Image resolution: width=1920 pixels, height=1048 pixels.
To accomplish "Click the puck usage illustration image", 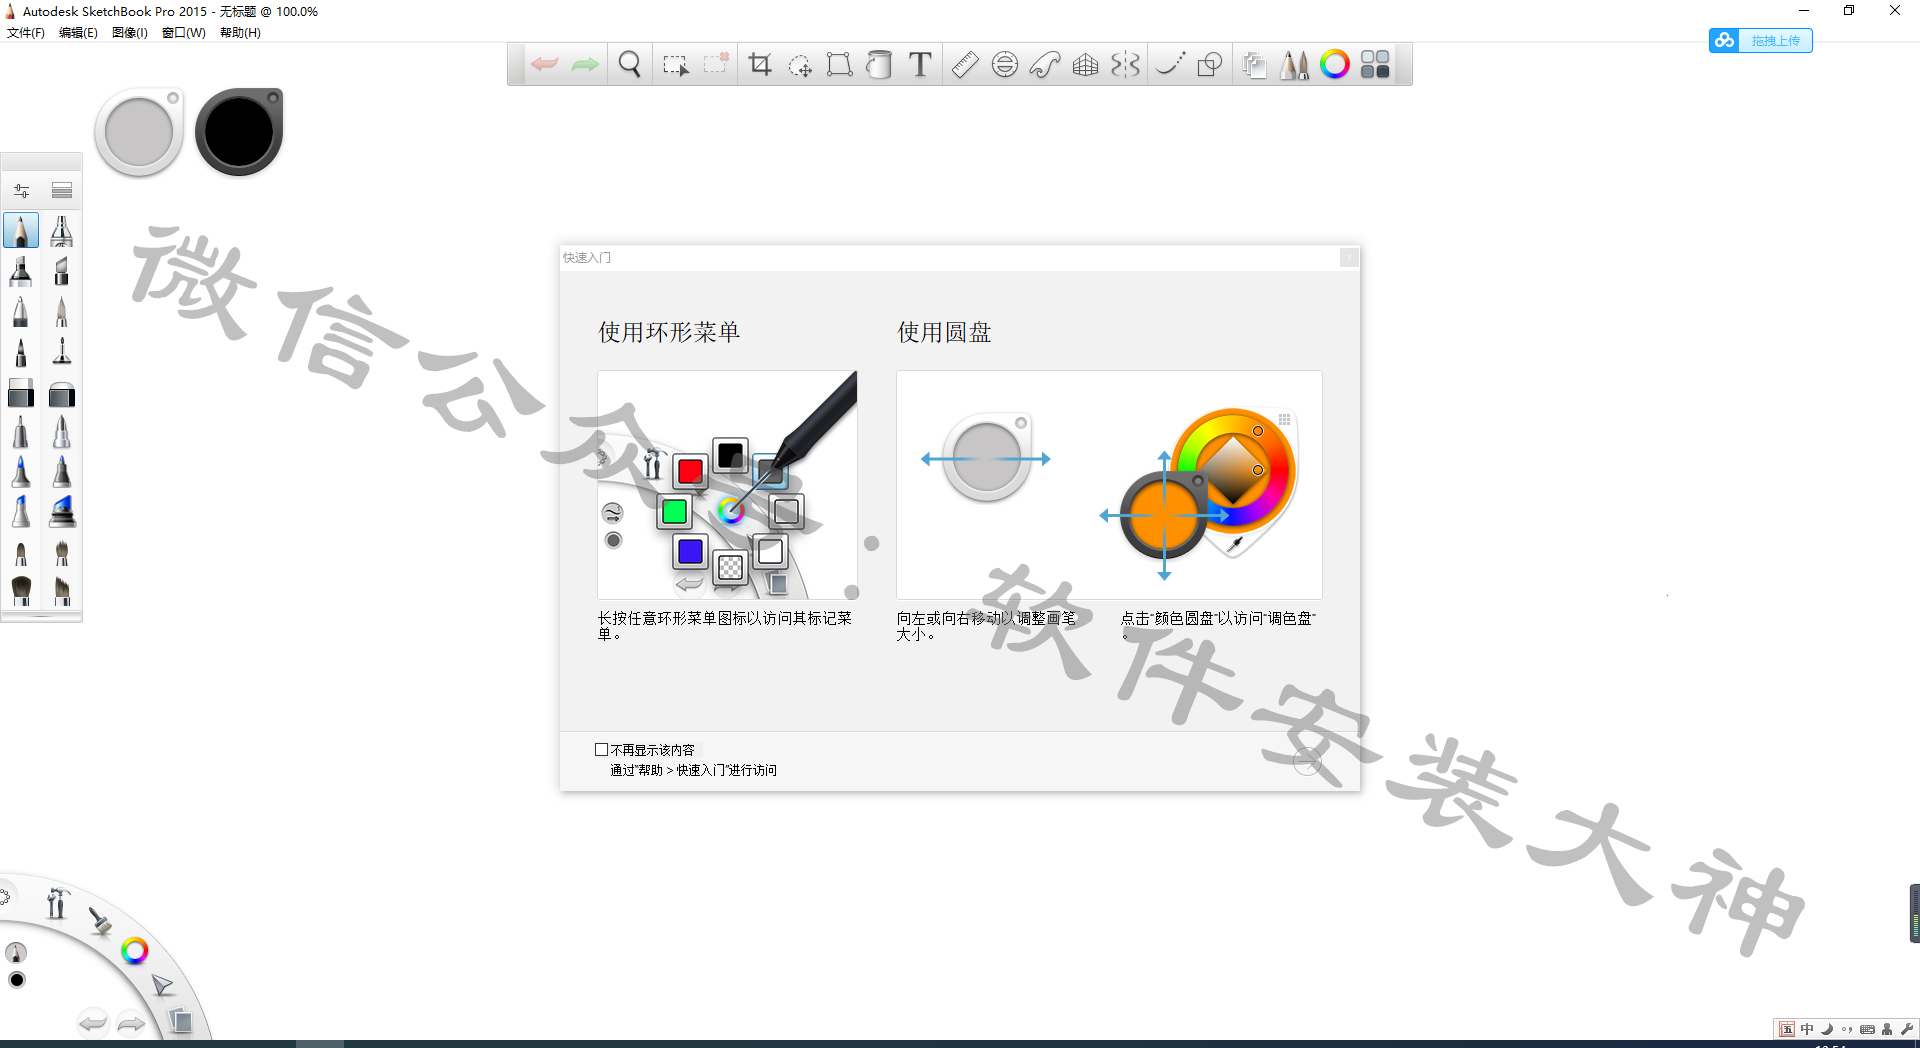I will coord(1109,485).
